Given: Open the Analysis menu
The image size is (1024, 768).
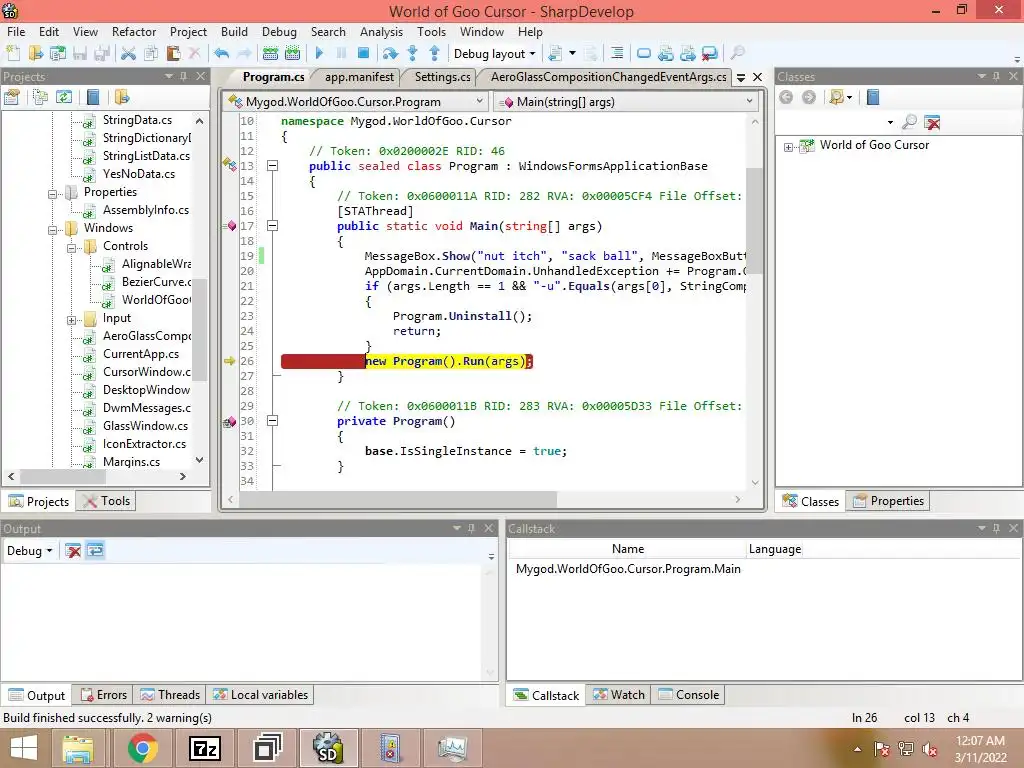Looking at the screenshot, I should pos(381,31).
